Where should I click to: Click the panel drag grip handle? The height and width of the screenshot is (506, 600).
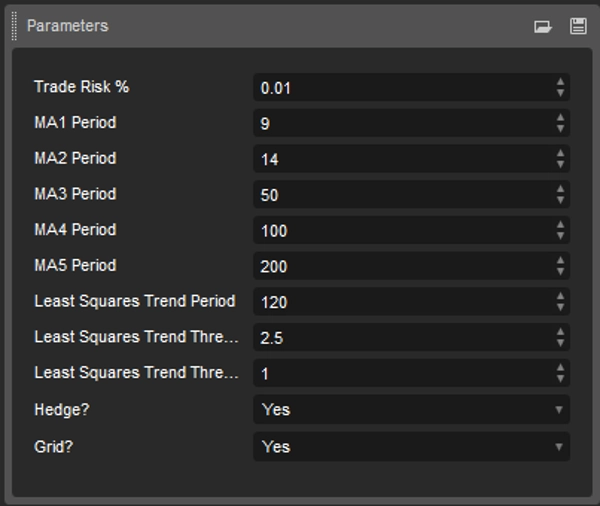pyautogui.click(x=14, y=26)
